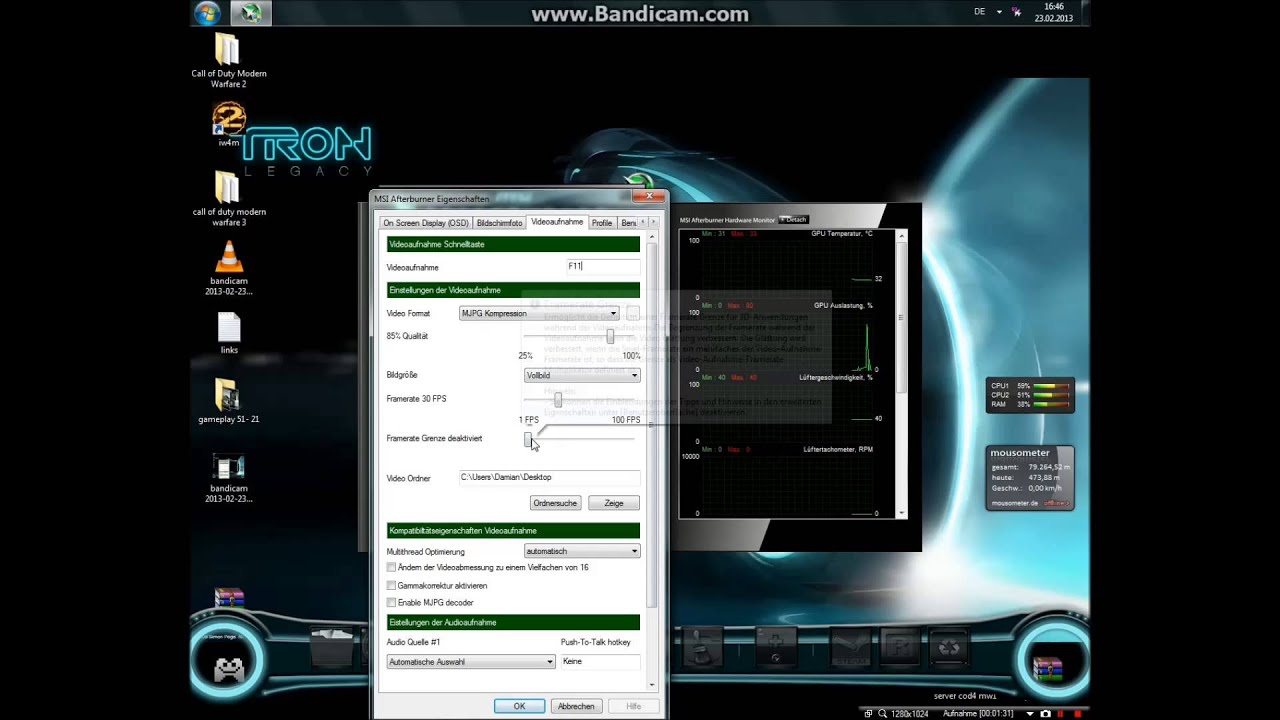Click the microphone-style icon in the dock

[x=701, y=648]
